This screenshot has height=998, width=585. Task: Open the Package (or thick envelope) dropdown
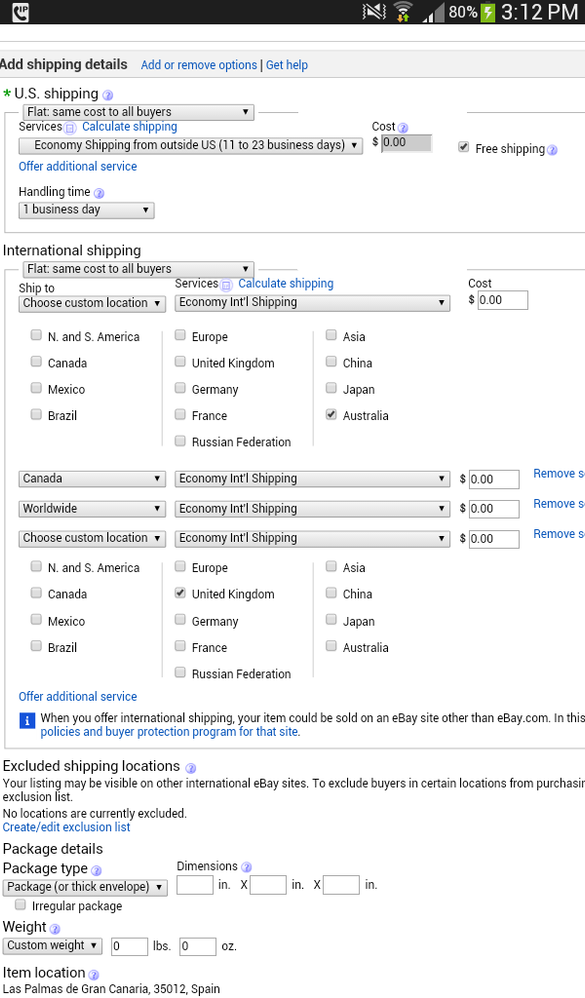point(85,887)
